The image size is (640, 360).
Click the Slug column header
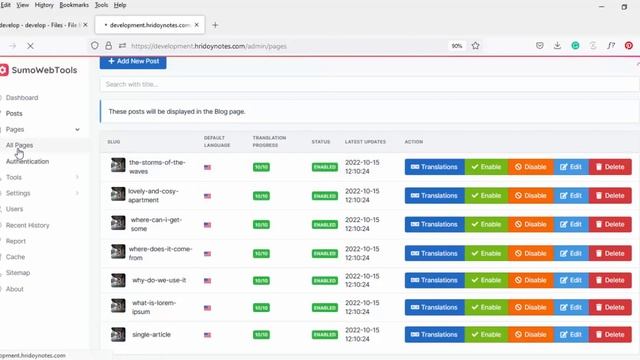pos(114,142)
